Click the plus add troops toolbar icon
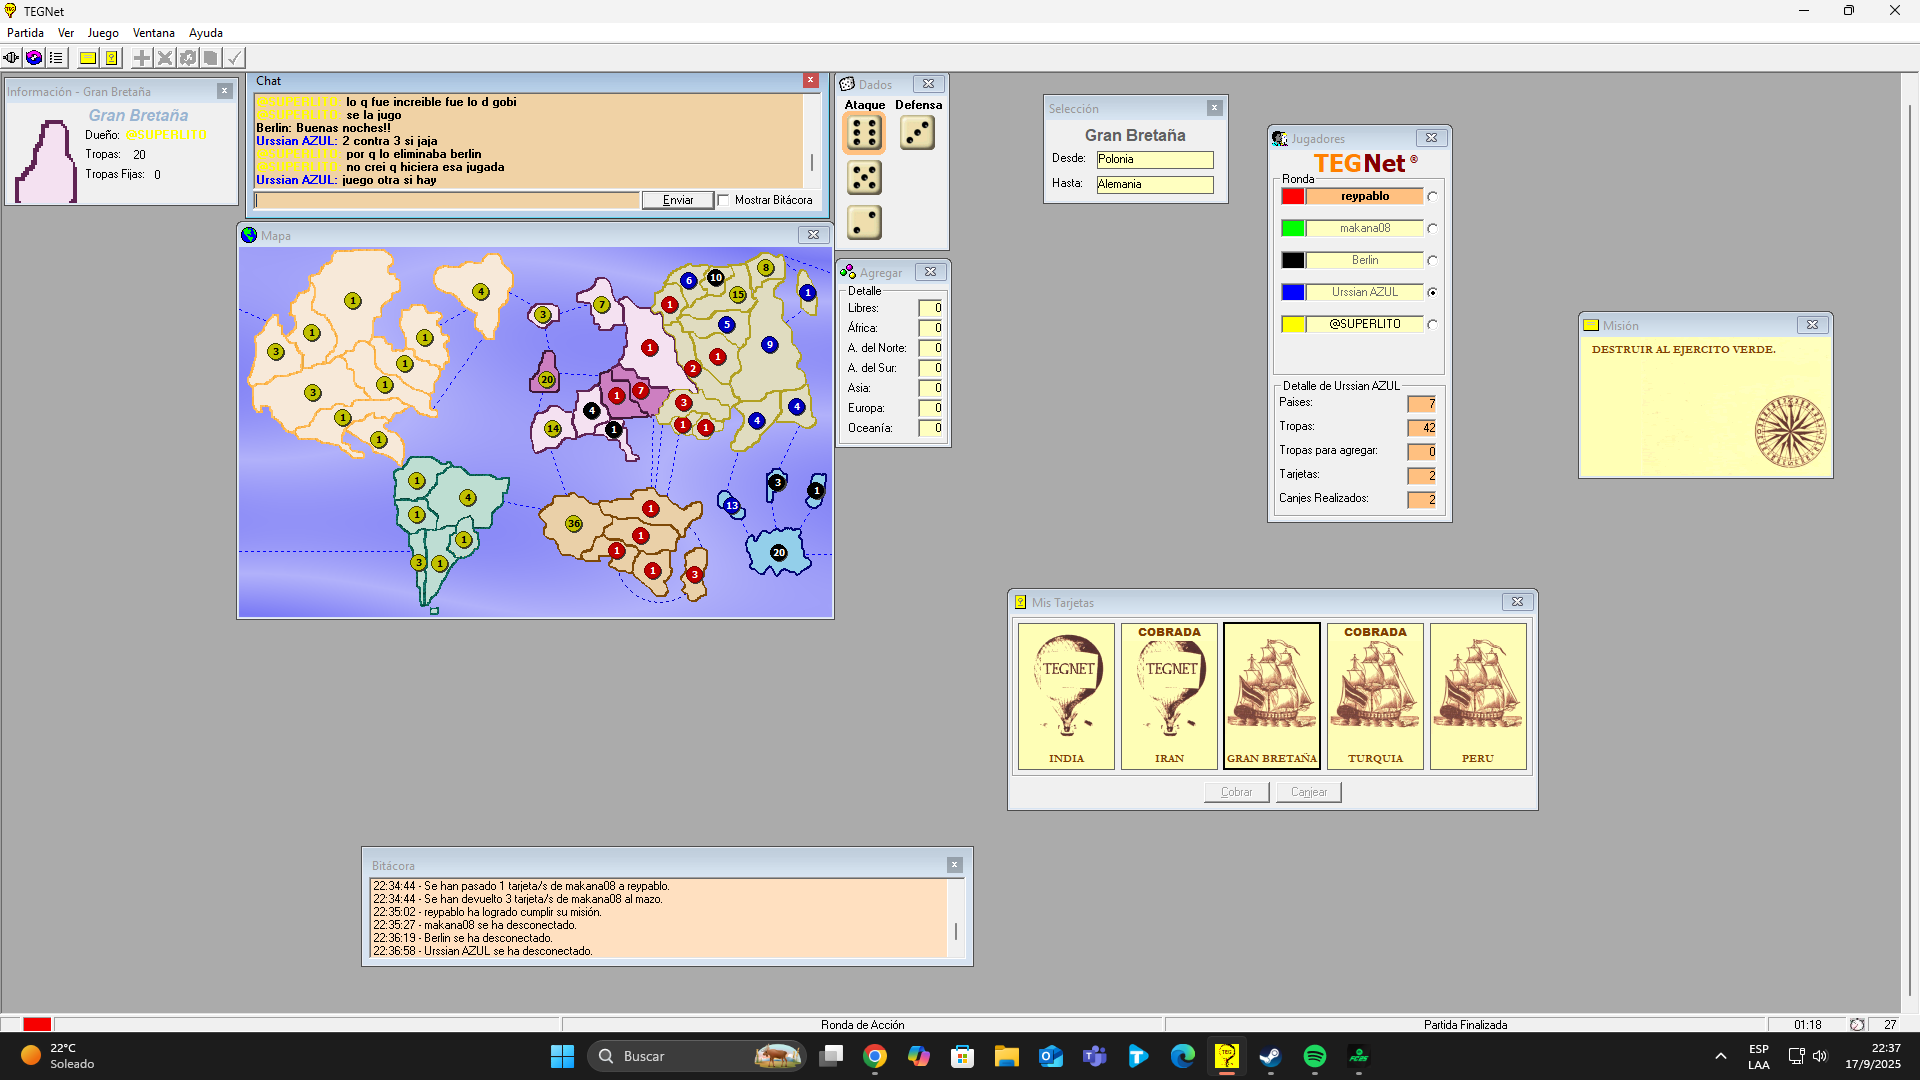 [x=142, y=58]
